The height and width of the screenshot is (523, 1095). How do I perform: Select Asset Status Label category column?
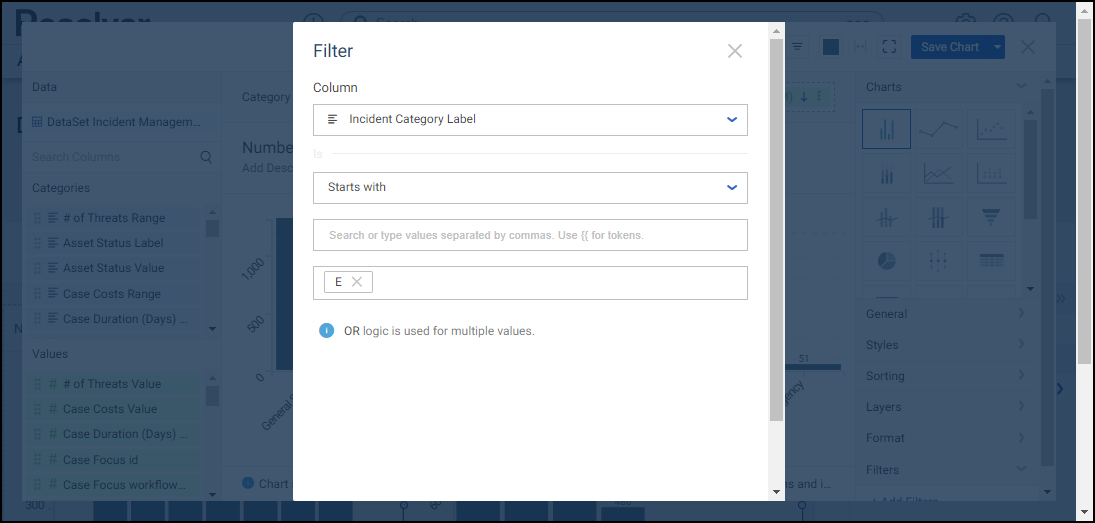click(113, 243)
